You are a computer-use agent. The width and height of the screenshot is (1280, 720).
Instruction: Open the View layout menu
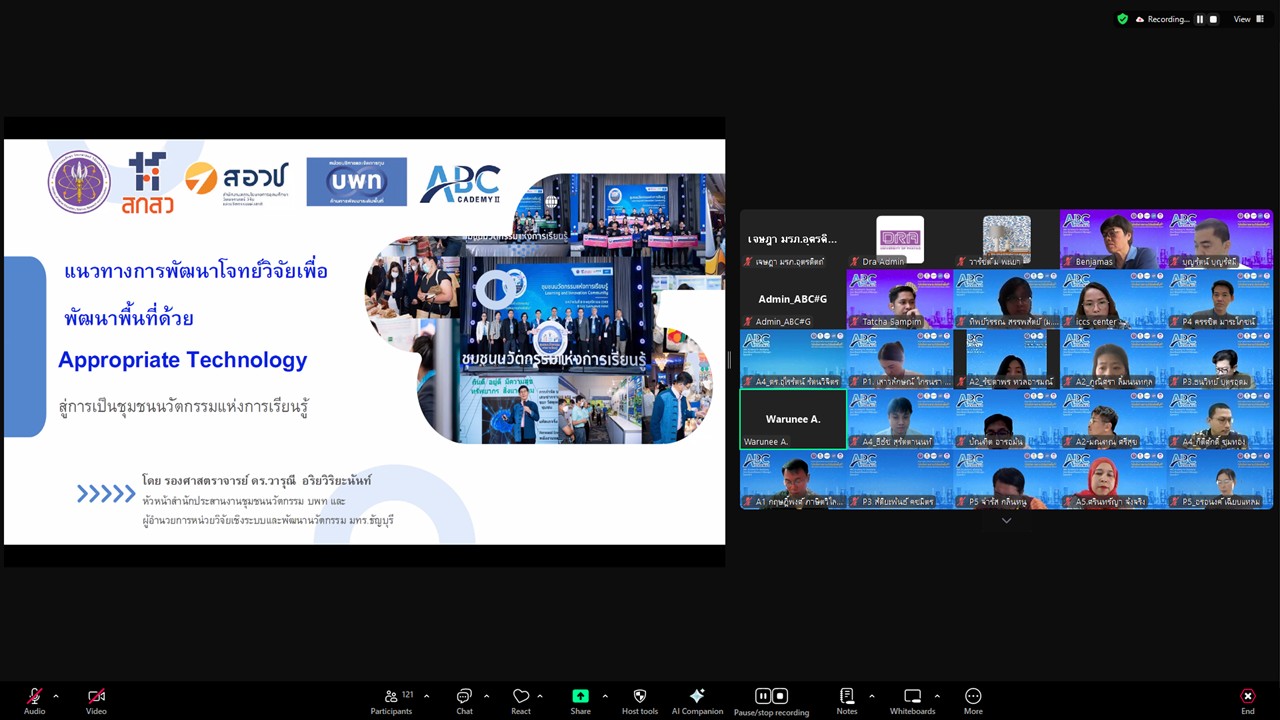pos(1247,19)
